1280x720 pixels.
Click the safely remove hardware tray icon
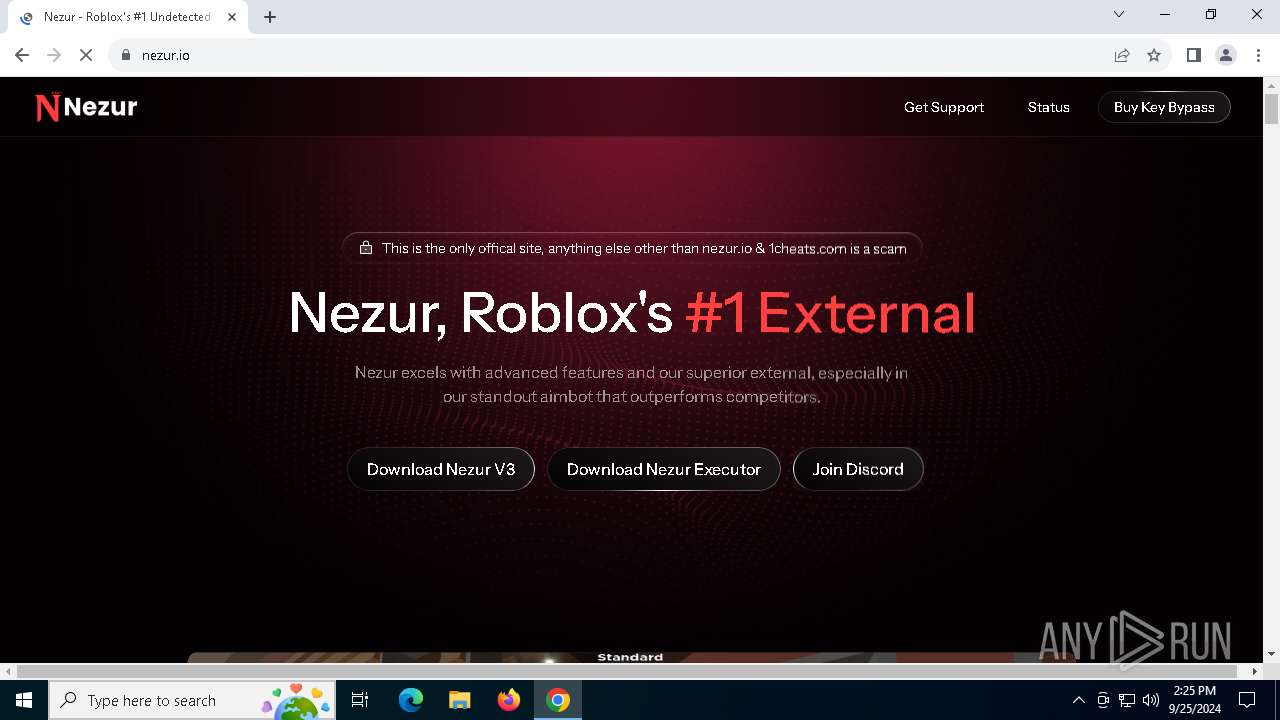click(x=1103, y=700)
